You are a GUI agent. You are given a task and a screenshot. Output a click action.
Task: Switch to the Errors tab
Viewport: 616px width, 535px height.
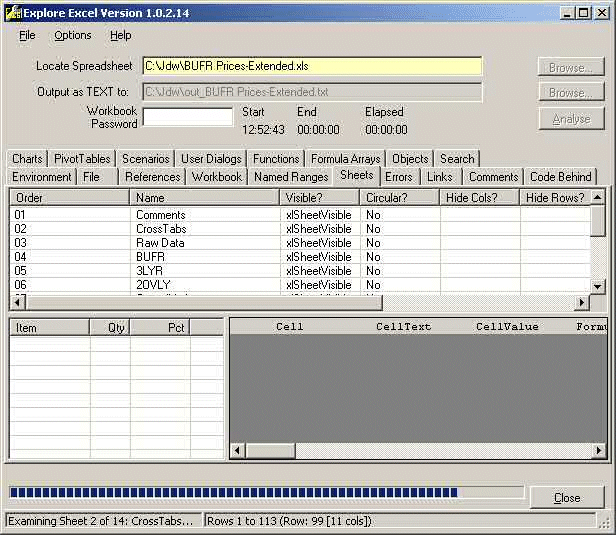tap(399, 177)
